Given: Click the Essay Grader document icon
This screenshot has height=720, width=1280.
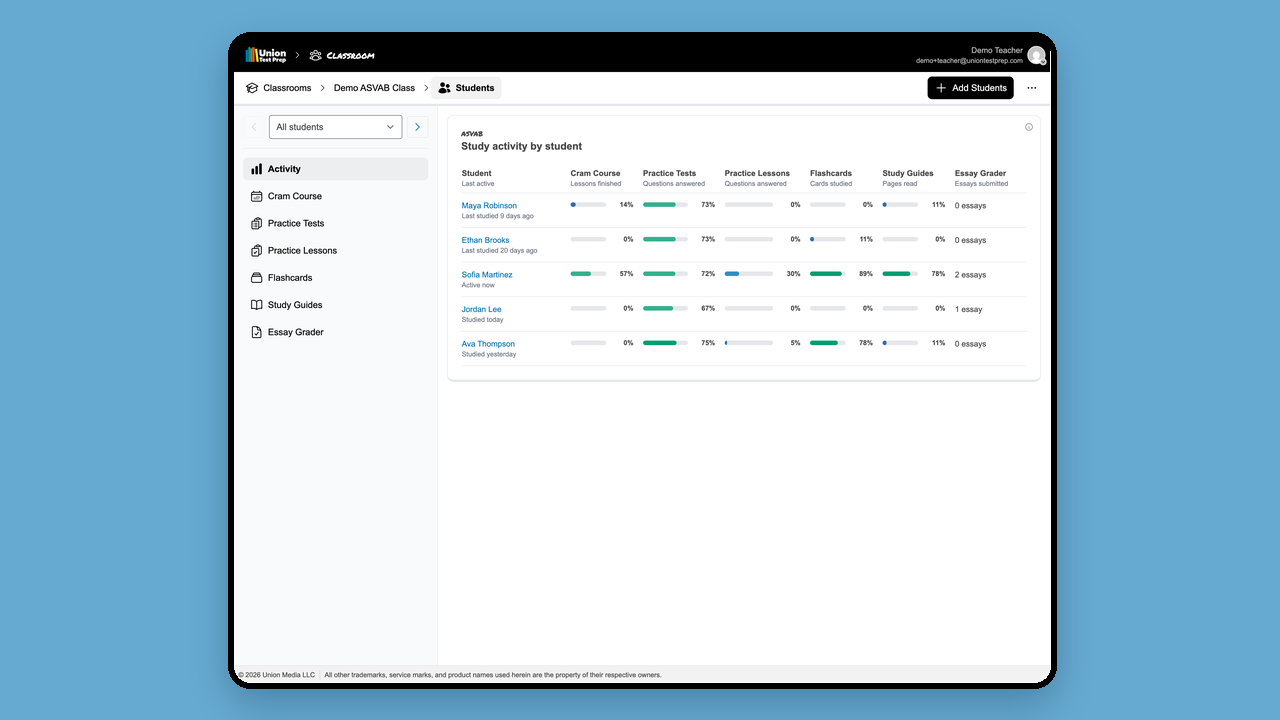Looking at the screenshot, I should pos(257,332).
